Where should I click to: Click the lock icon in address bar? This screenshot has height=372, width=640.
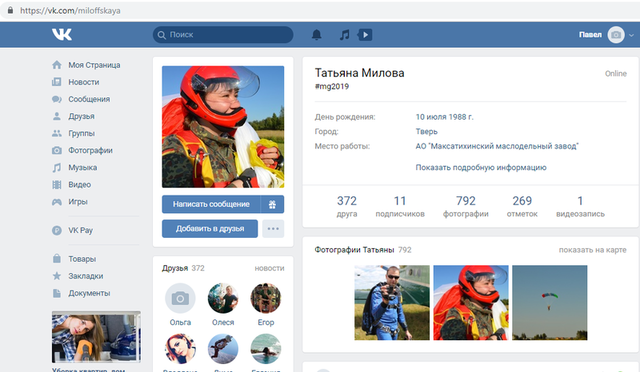pos(10,10)
